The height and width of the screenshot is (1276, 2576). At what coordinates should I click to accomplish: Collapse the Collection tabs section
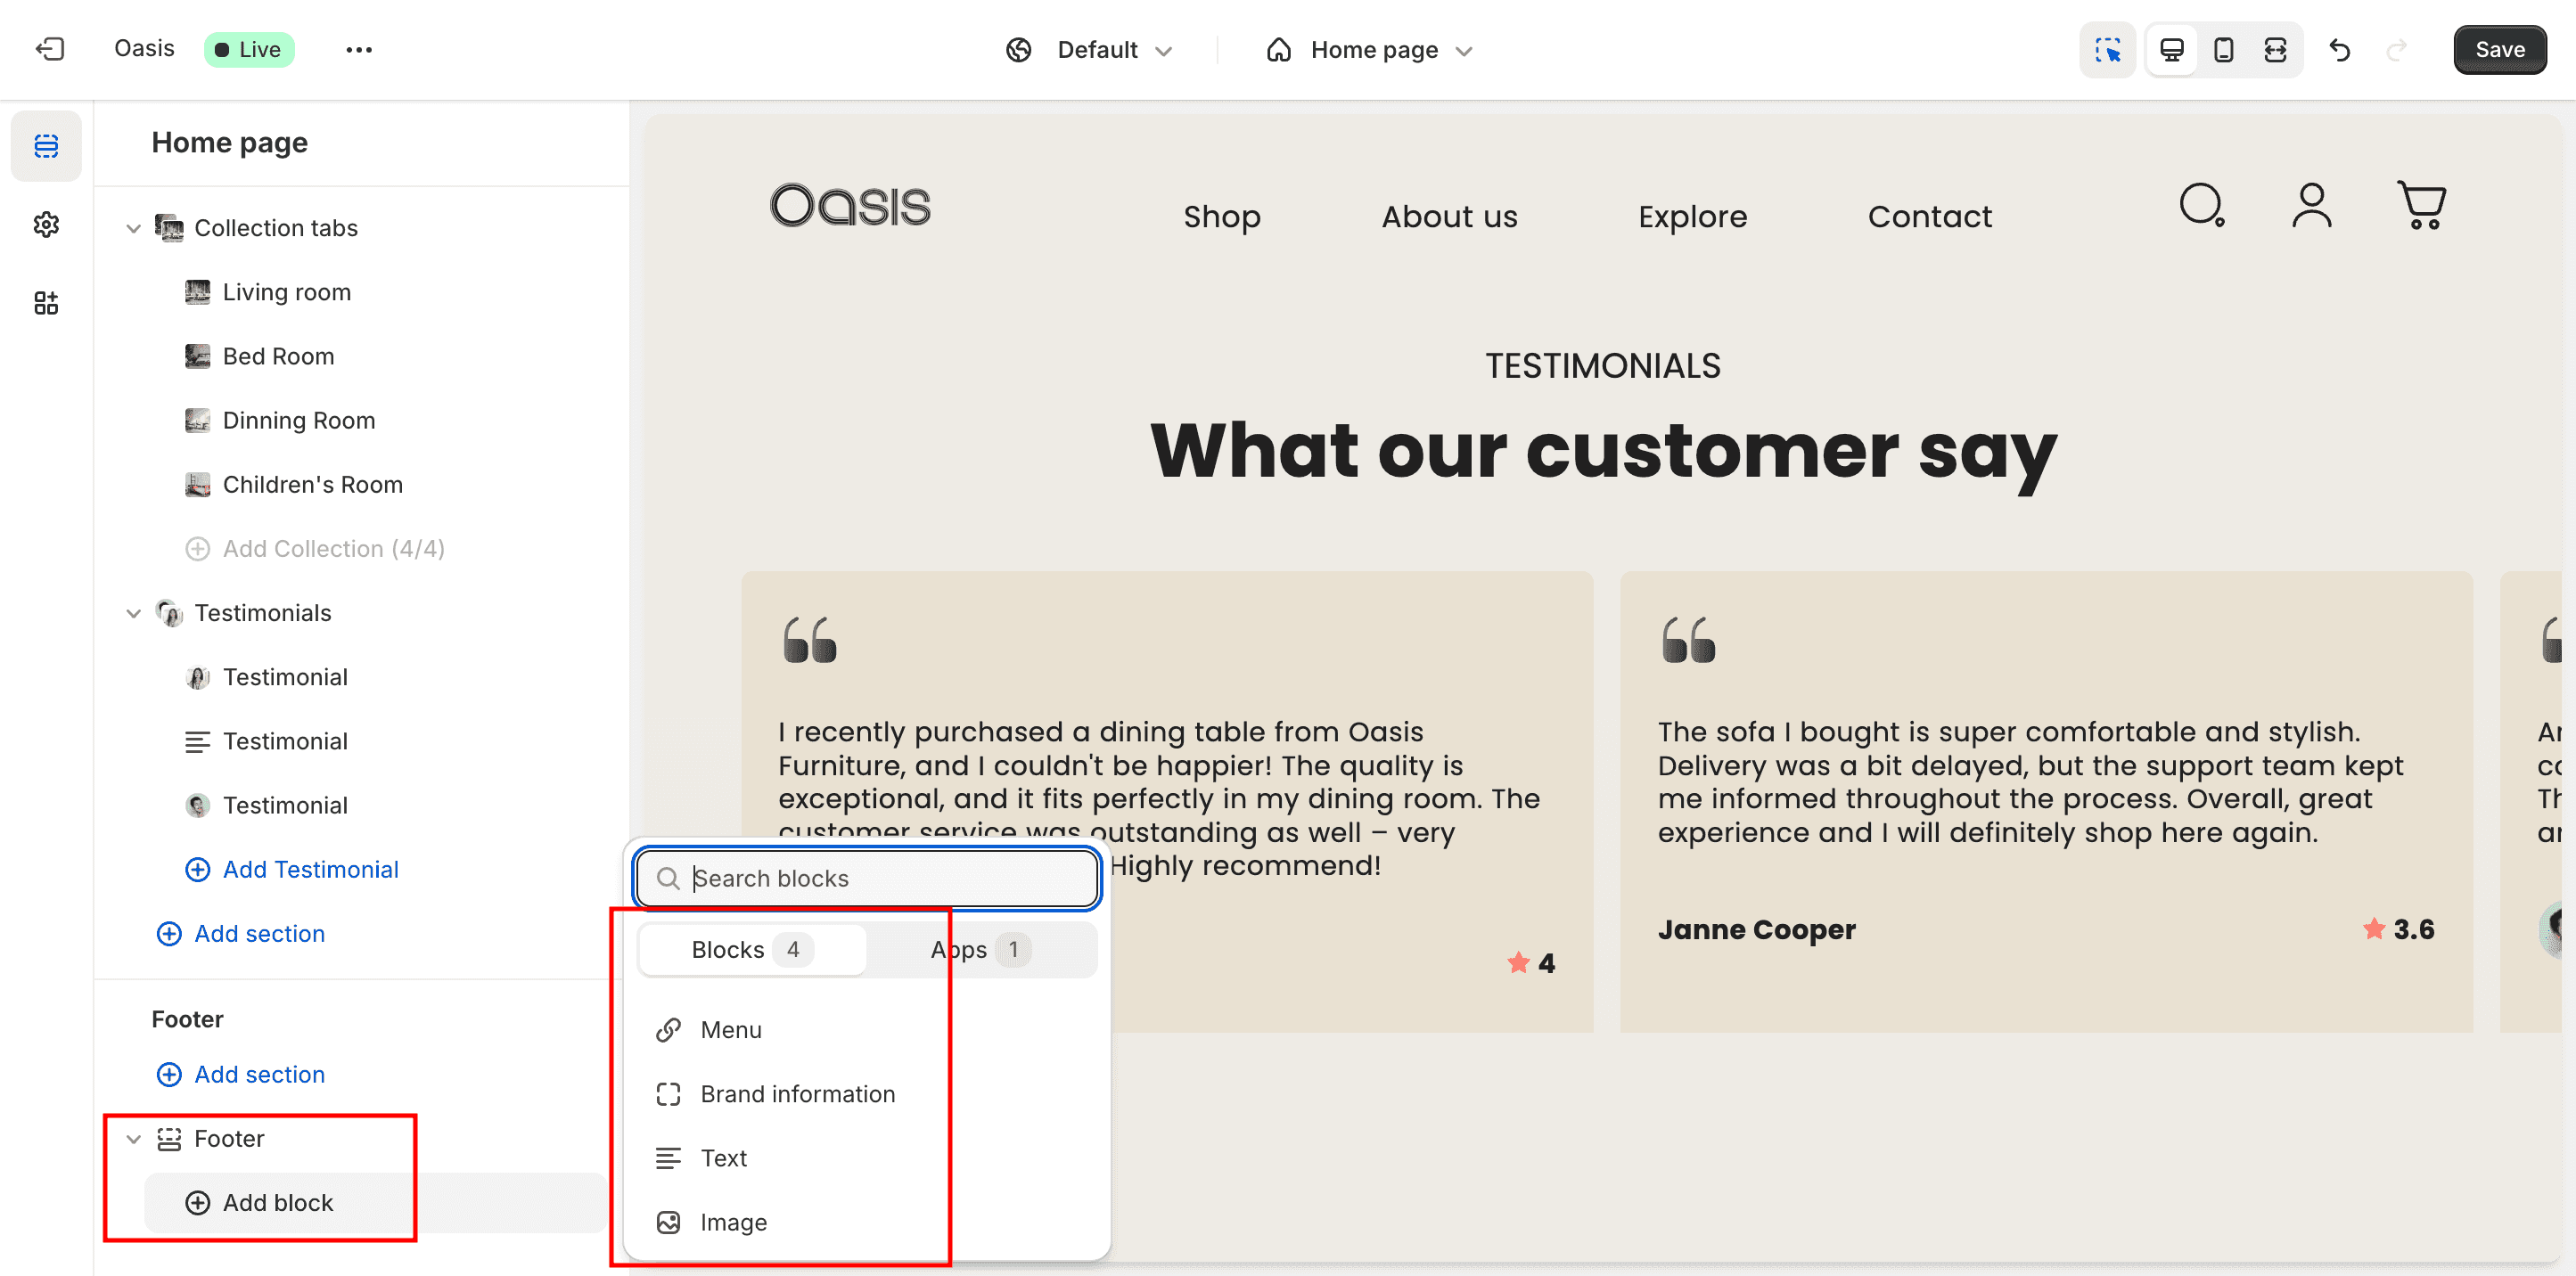click(133, 228)
